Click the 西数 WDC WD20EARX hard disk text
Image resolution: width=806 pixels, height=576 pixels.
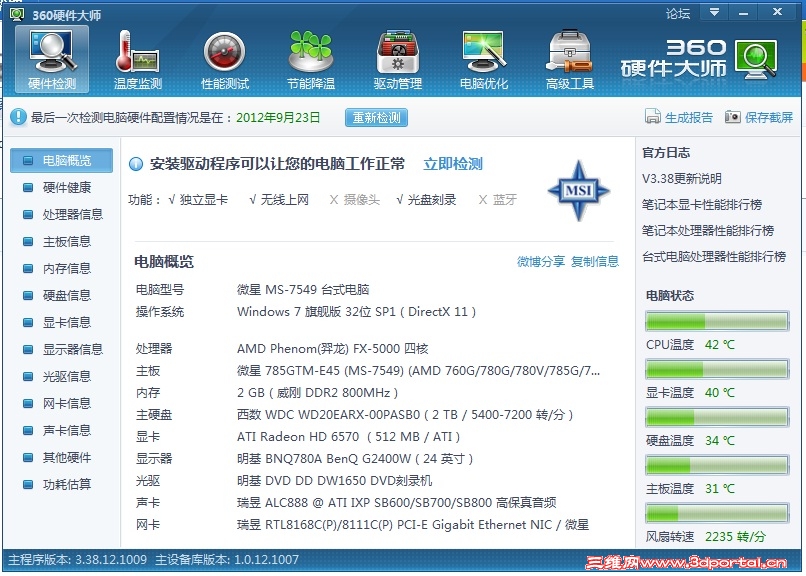tap(405, 415)
